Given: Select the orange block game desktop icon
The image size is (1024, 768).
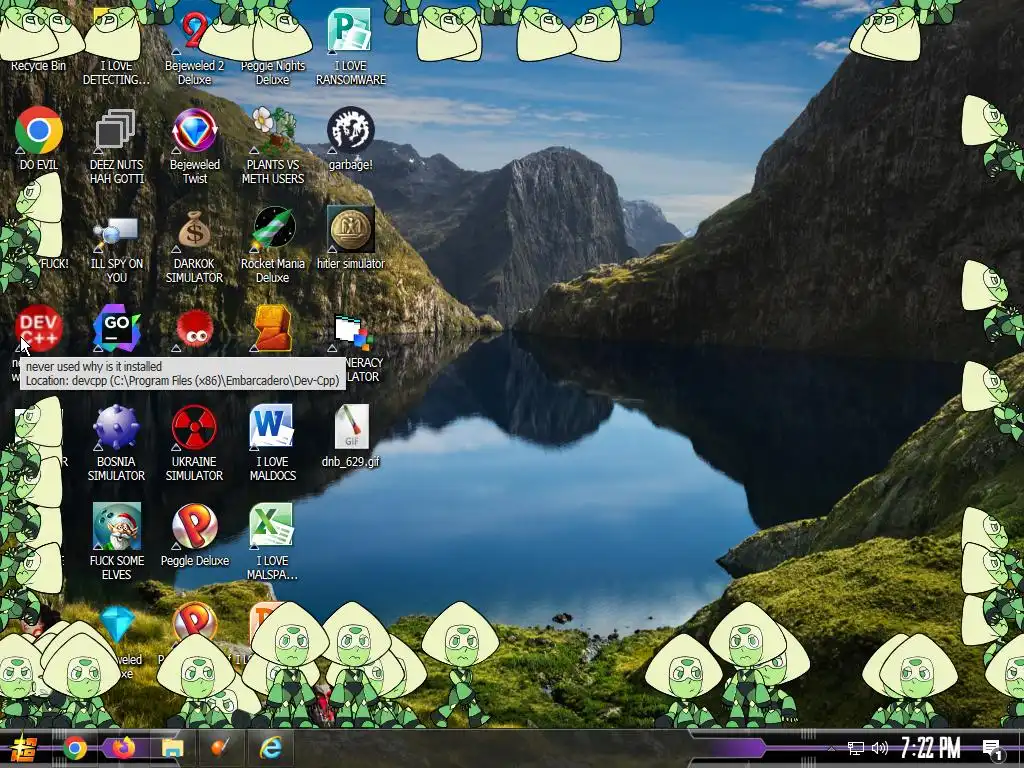Looking at the screenshot, I should 273,328.
